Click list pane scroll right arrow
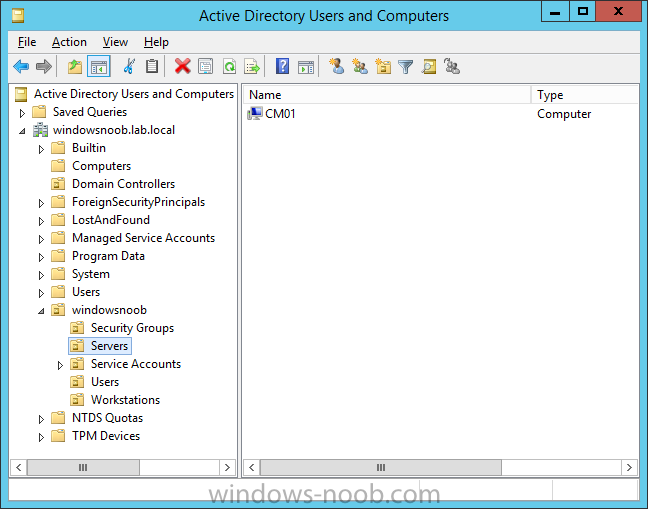 tap(629, 467)
